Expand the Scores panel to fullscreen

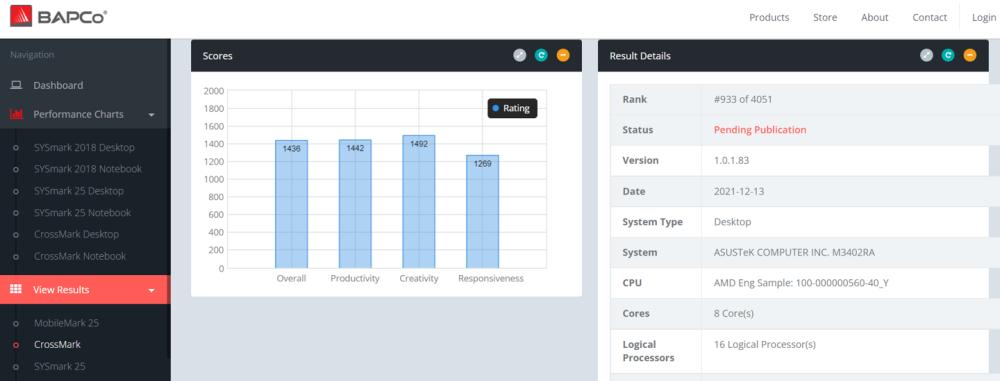click(x=520, y=56)
